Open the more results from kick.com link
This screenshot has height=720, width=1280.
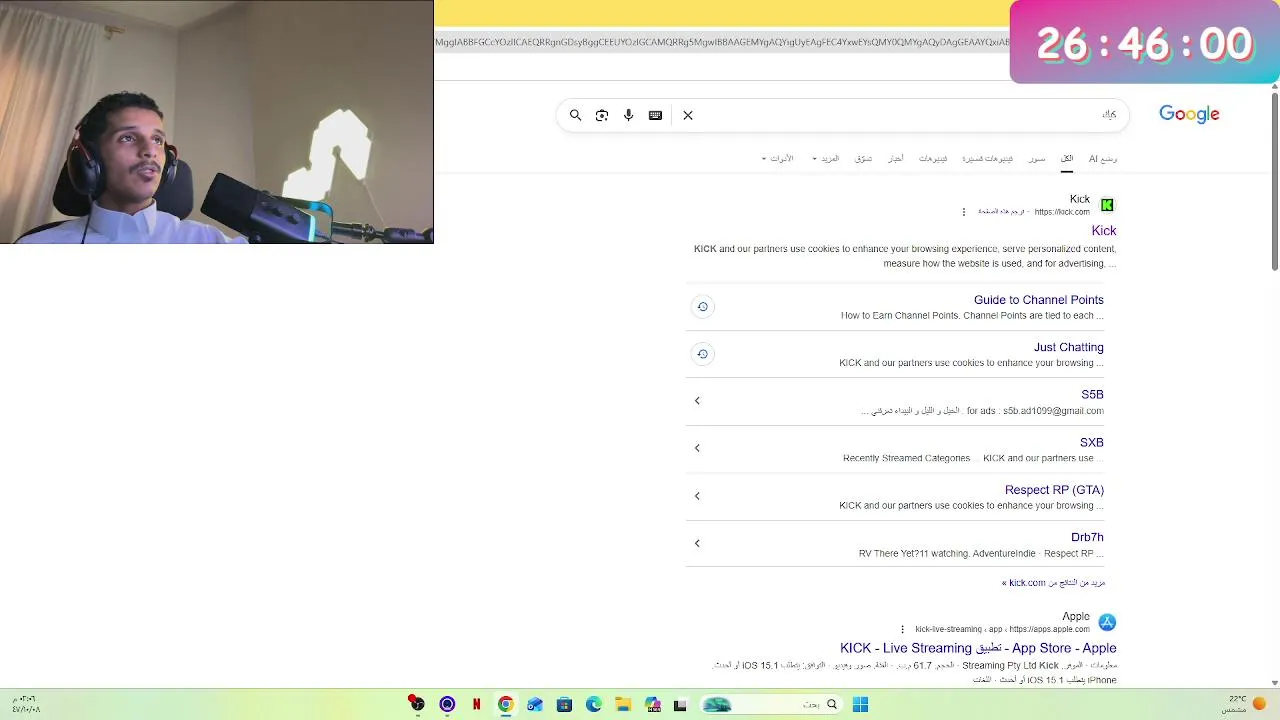tap(1054, 583)
